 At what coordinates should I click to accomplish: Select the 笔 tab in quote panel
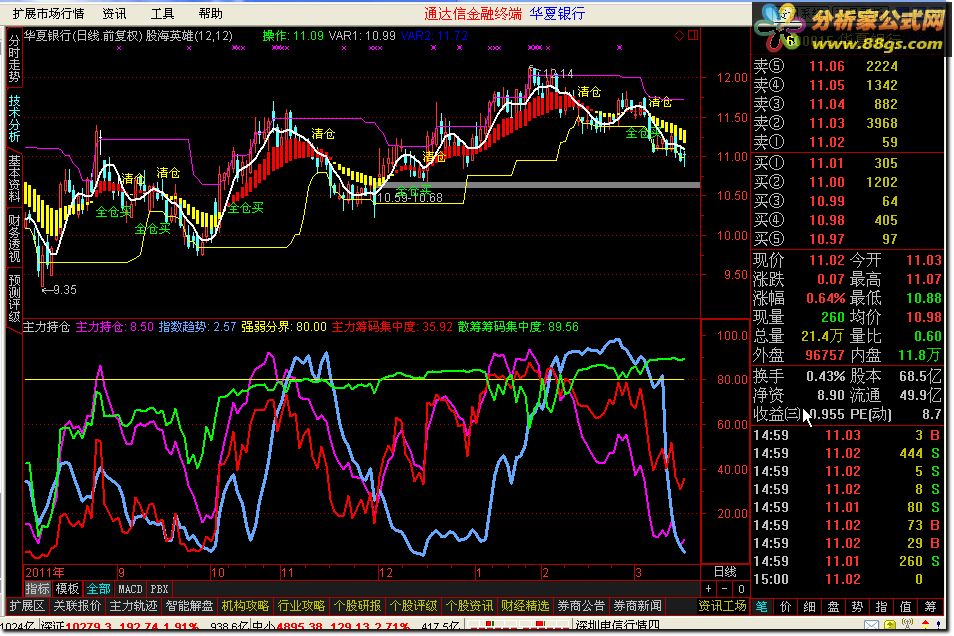[x=761, y=607]
